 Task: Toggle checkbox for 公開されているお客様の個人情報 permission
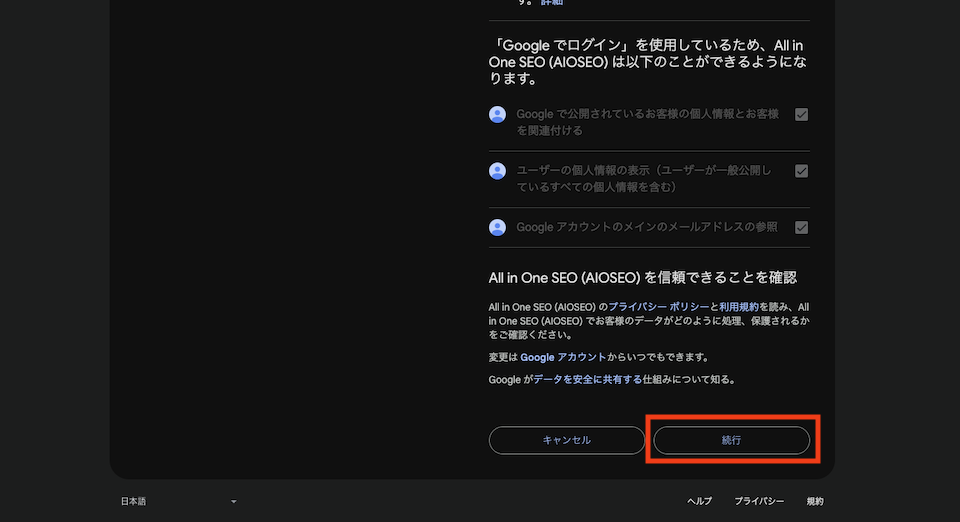point(801,114)
